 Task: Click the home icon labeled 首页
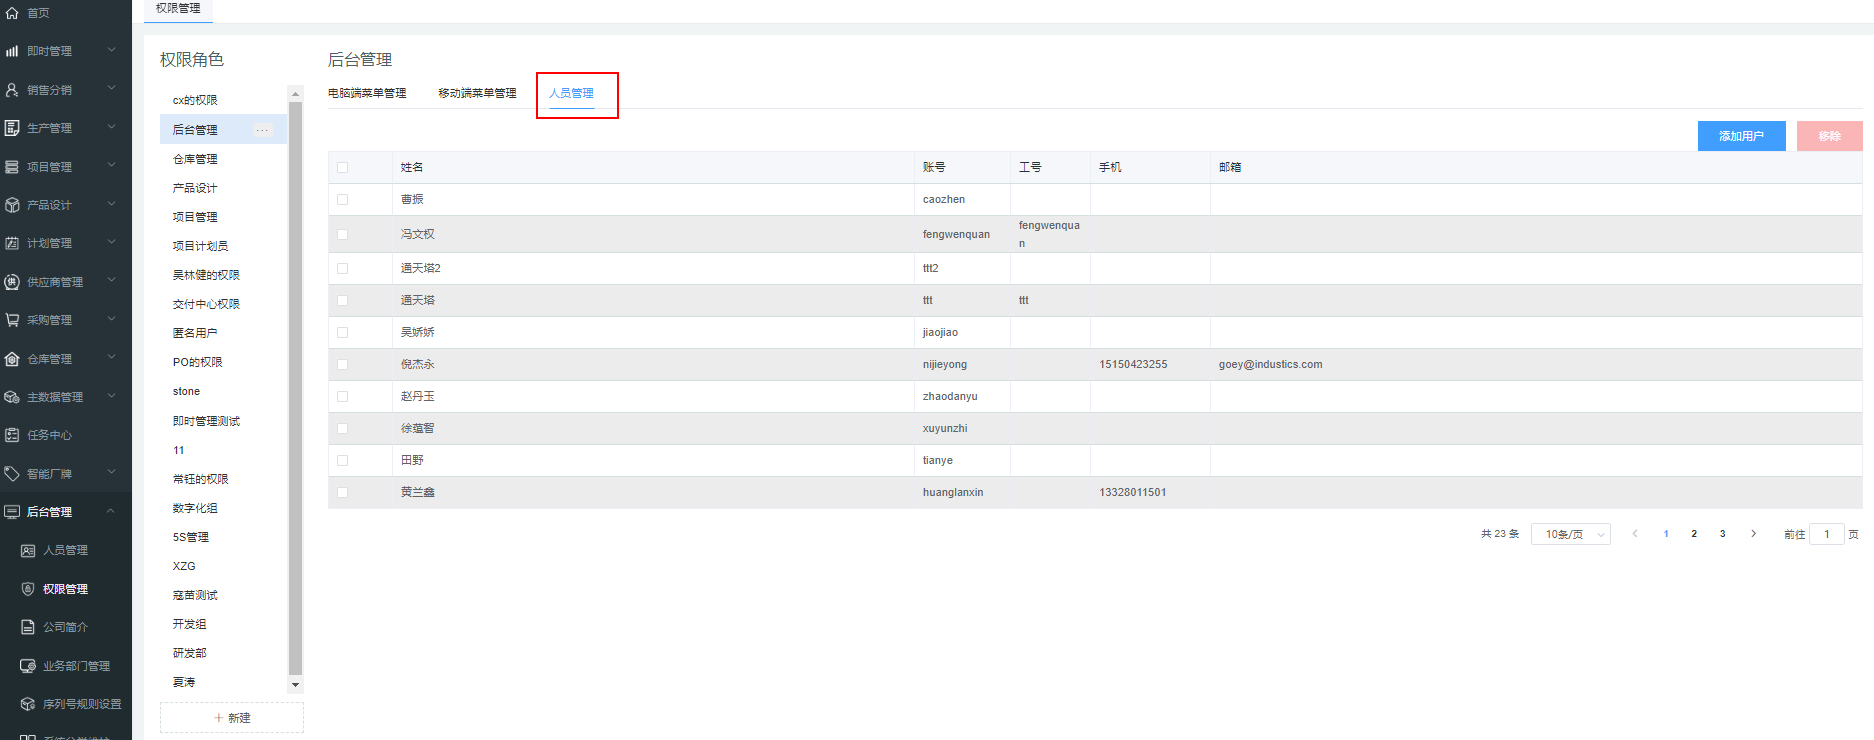12,13
